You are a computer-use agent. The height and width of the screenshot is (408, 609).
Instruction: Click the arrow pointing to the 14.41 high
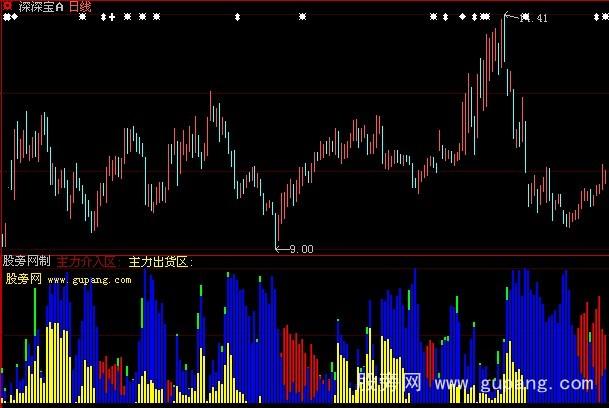513,15
